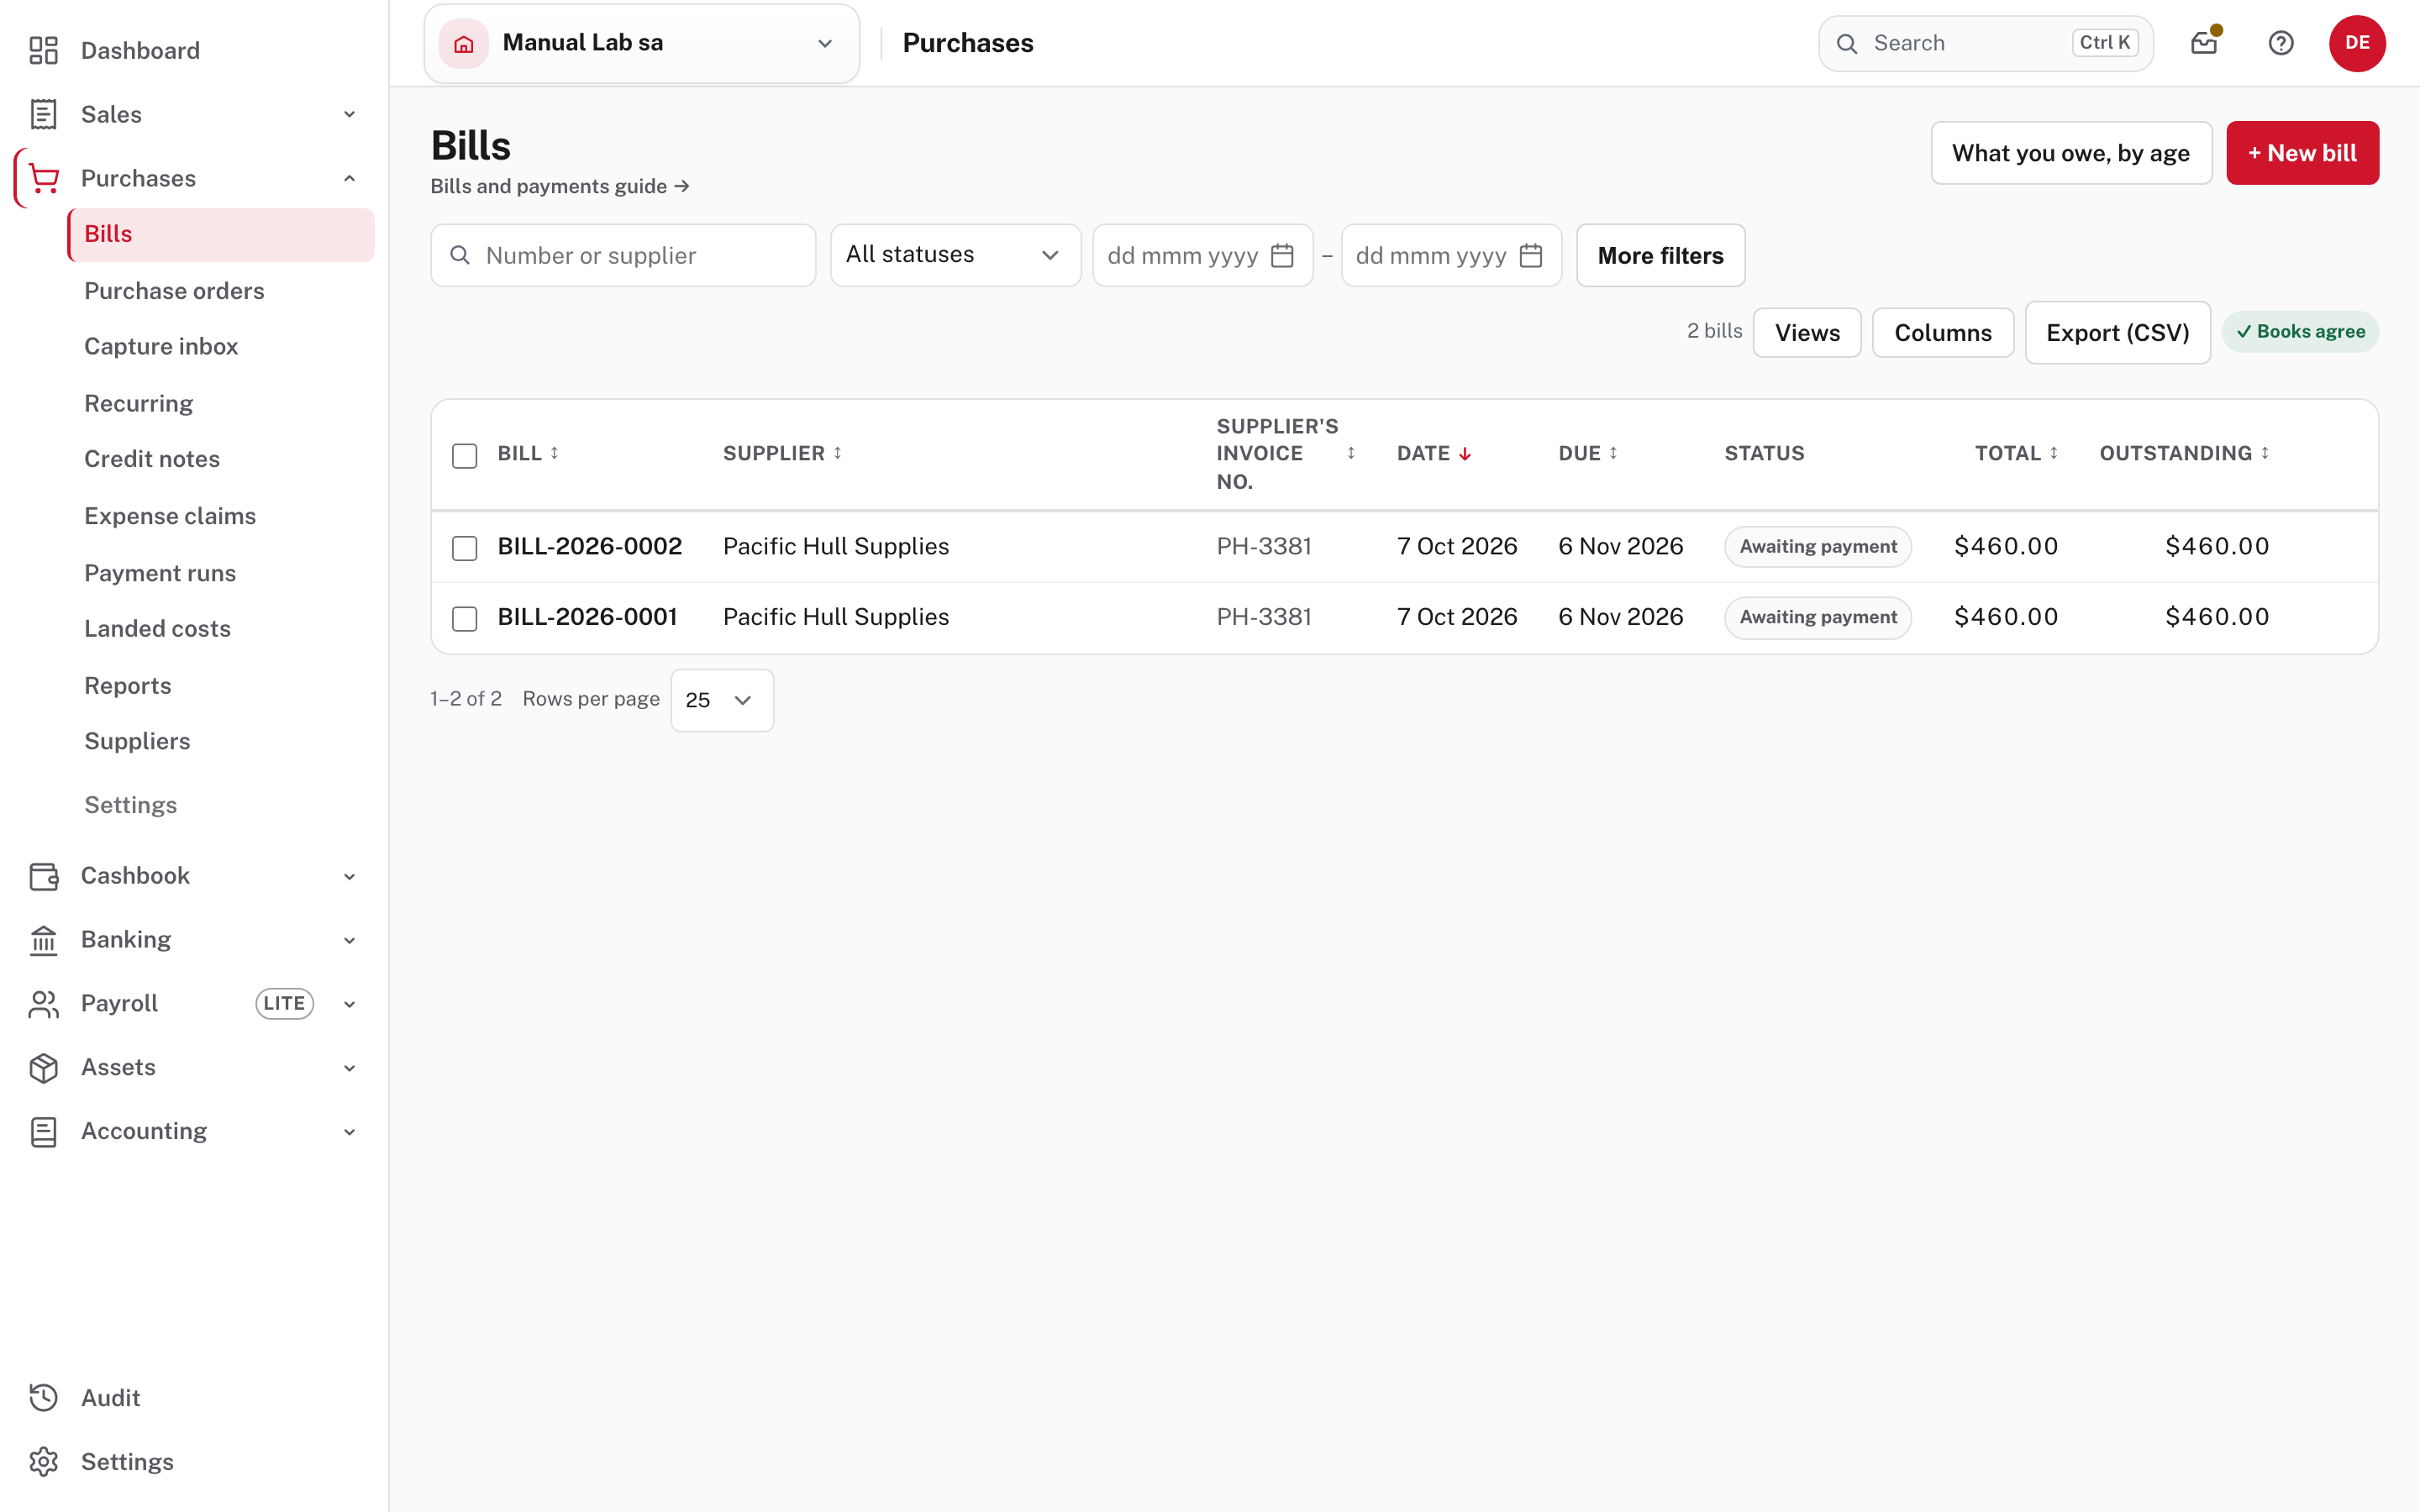Tick the select-all bills checkbox
This screenshot has width=2420, height=1512.
tap(465, 455)
